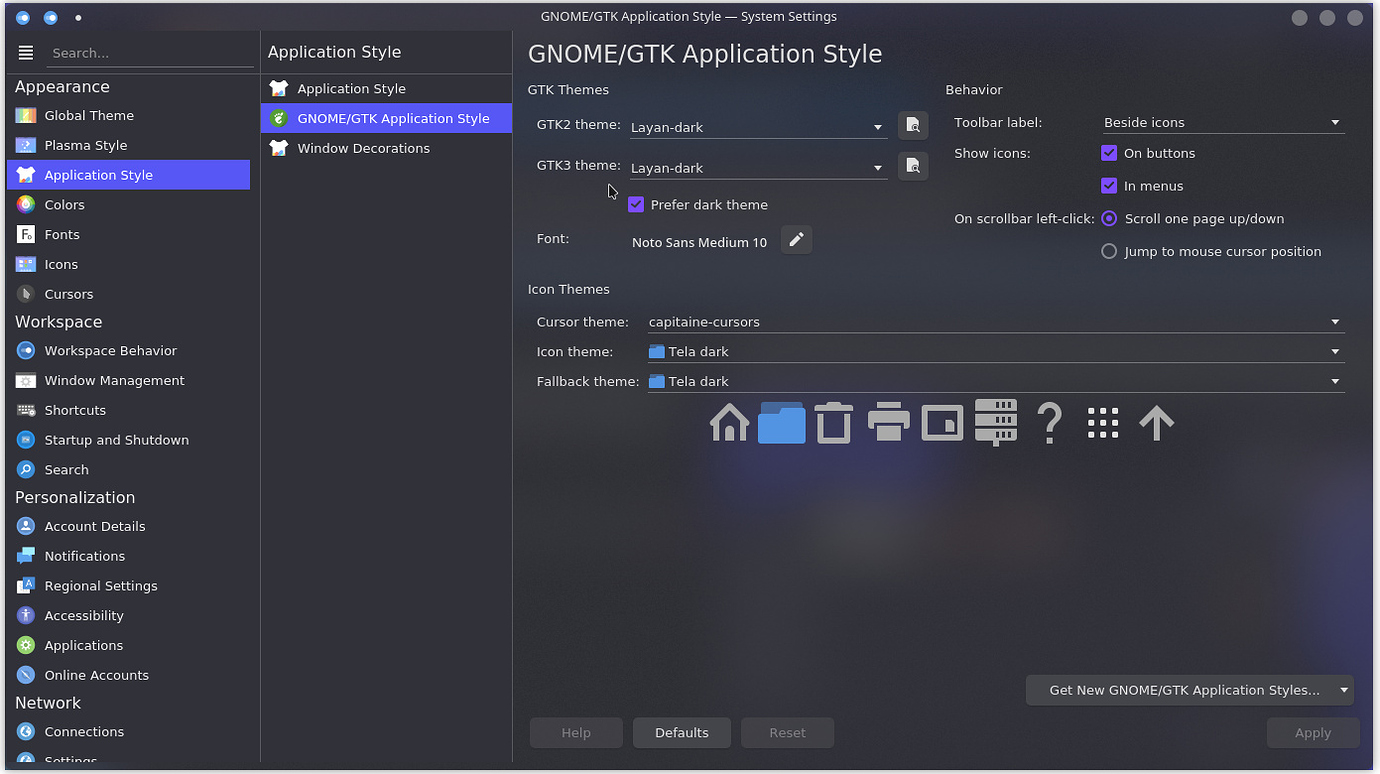Open Accessibility settings
Viewport: 1380px width, 774px height.
click(x=128, y=616)
